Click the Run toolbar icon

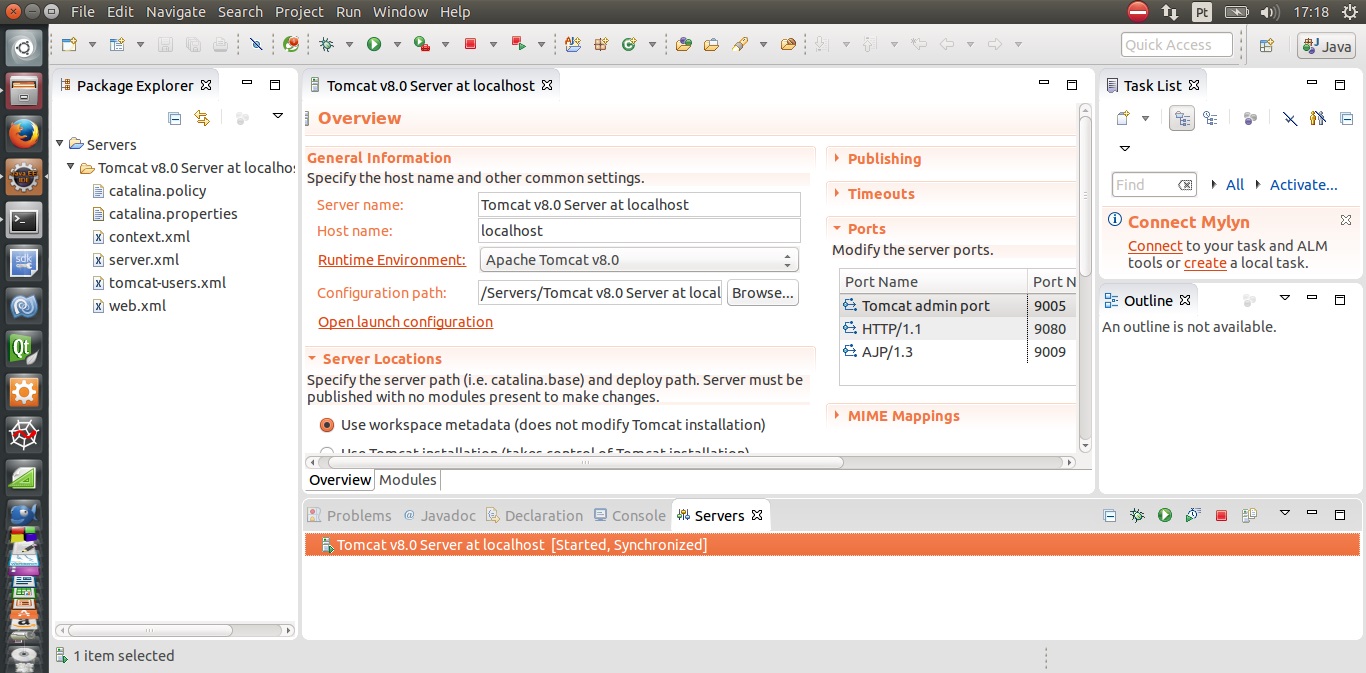point(370,44)
